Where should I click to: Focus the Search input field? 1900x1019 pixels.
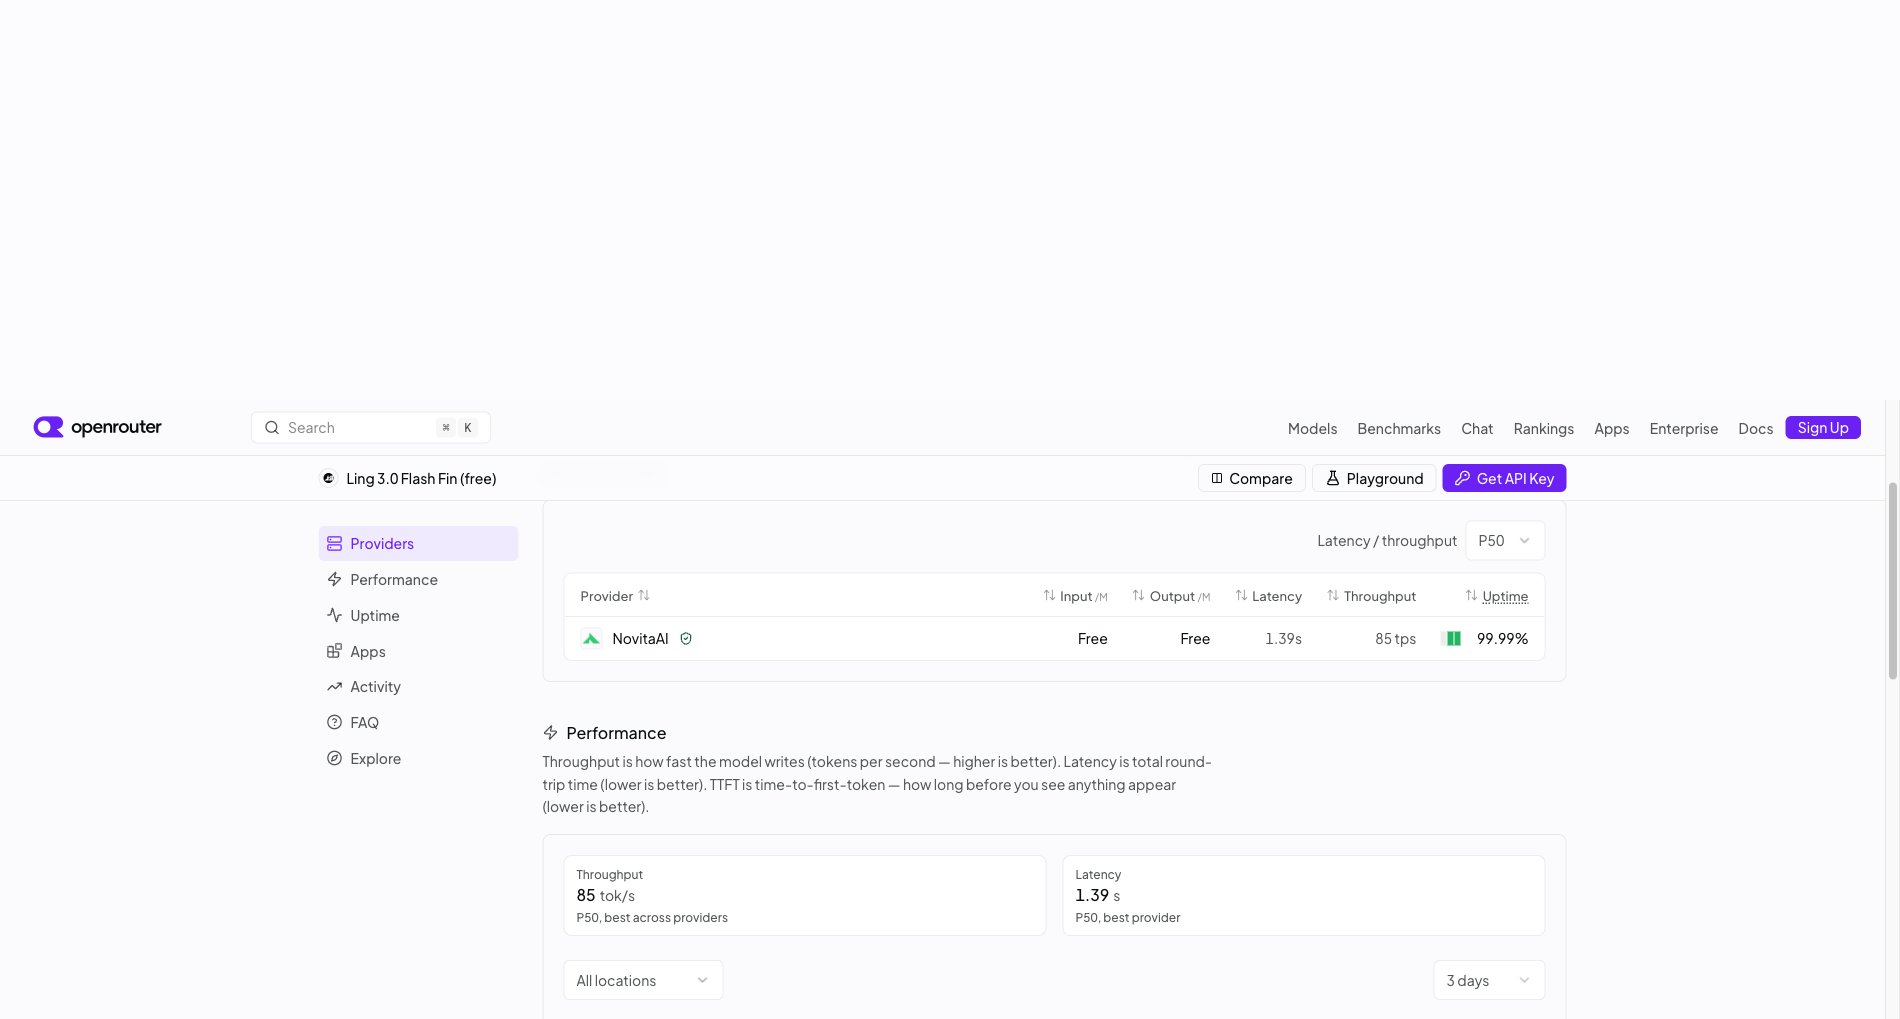370,428
